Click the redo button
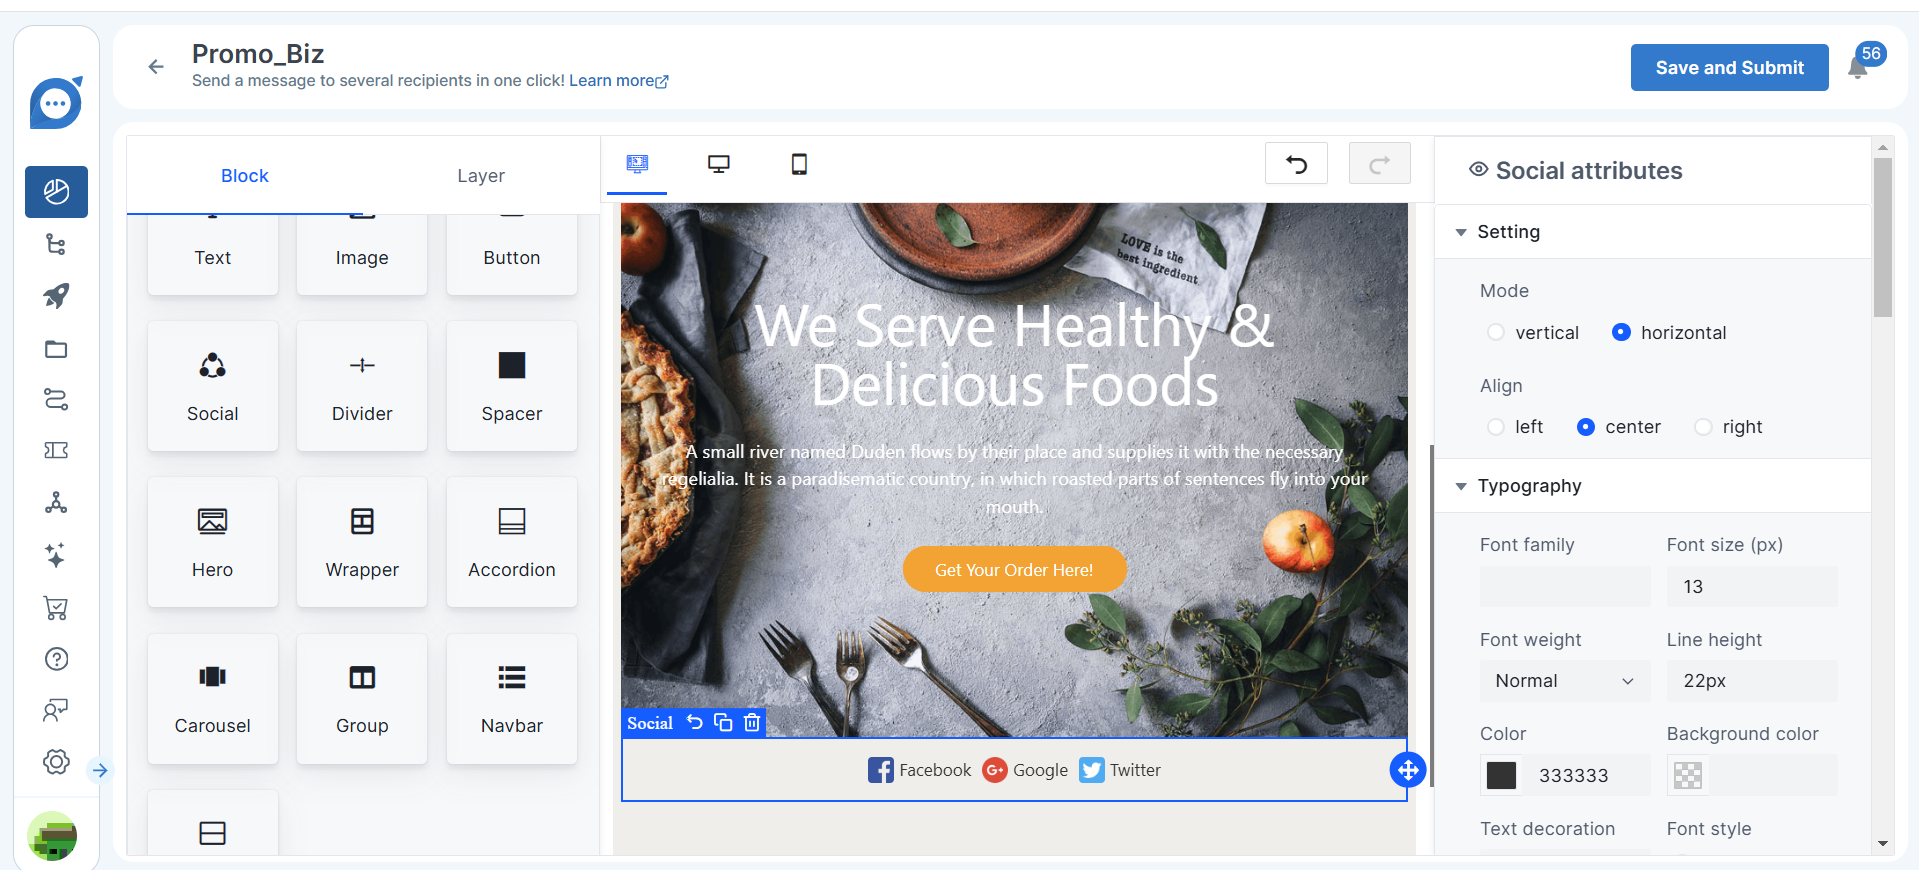 [x=1380, y=164]
